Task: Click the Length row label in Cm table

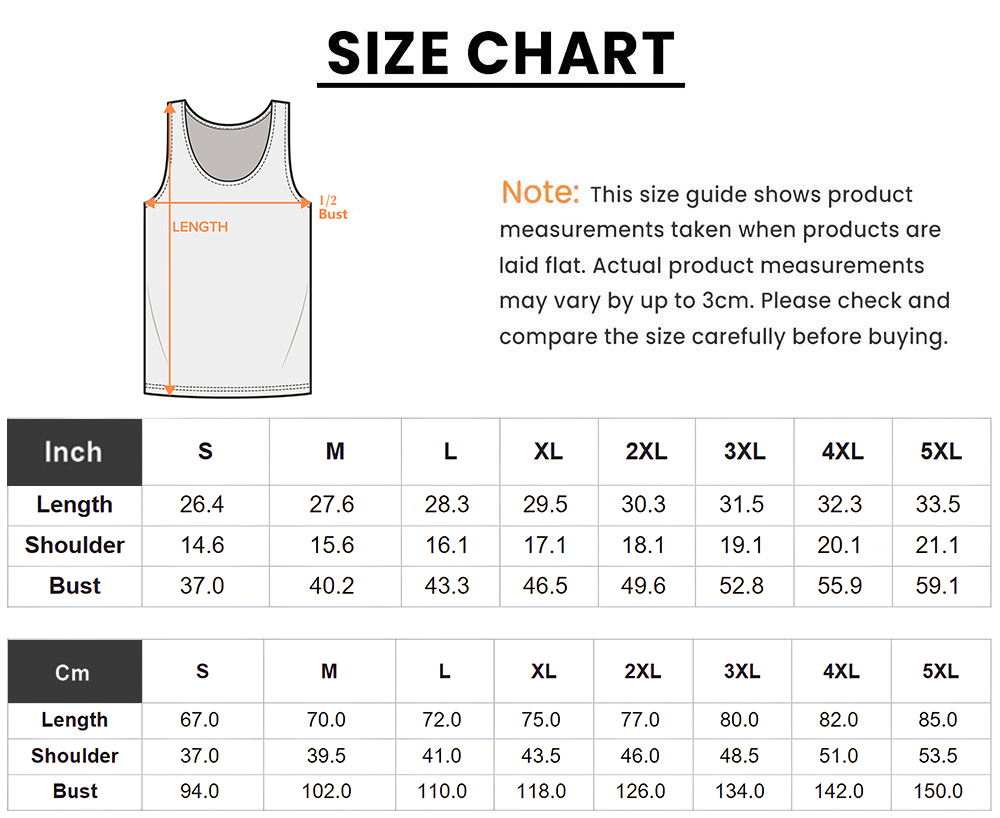Action: pyautogui.click(x=75, y=720)
